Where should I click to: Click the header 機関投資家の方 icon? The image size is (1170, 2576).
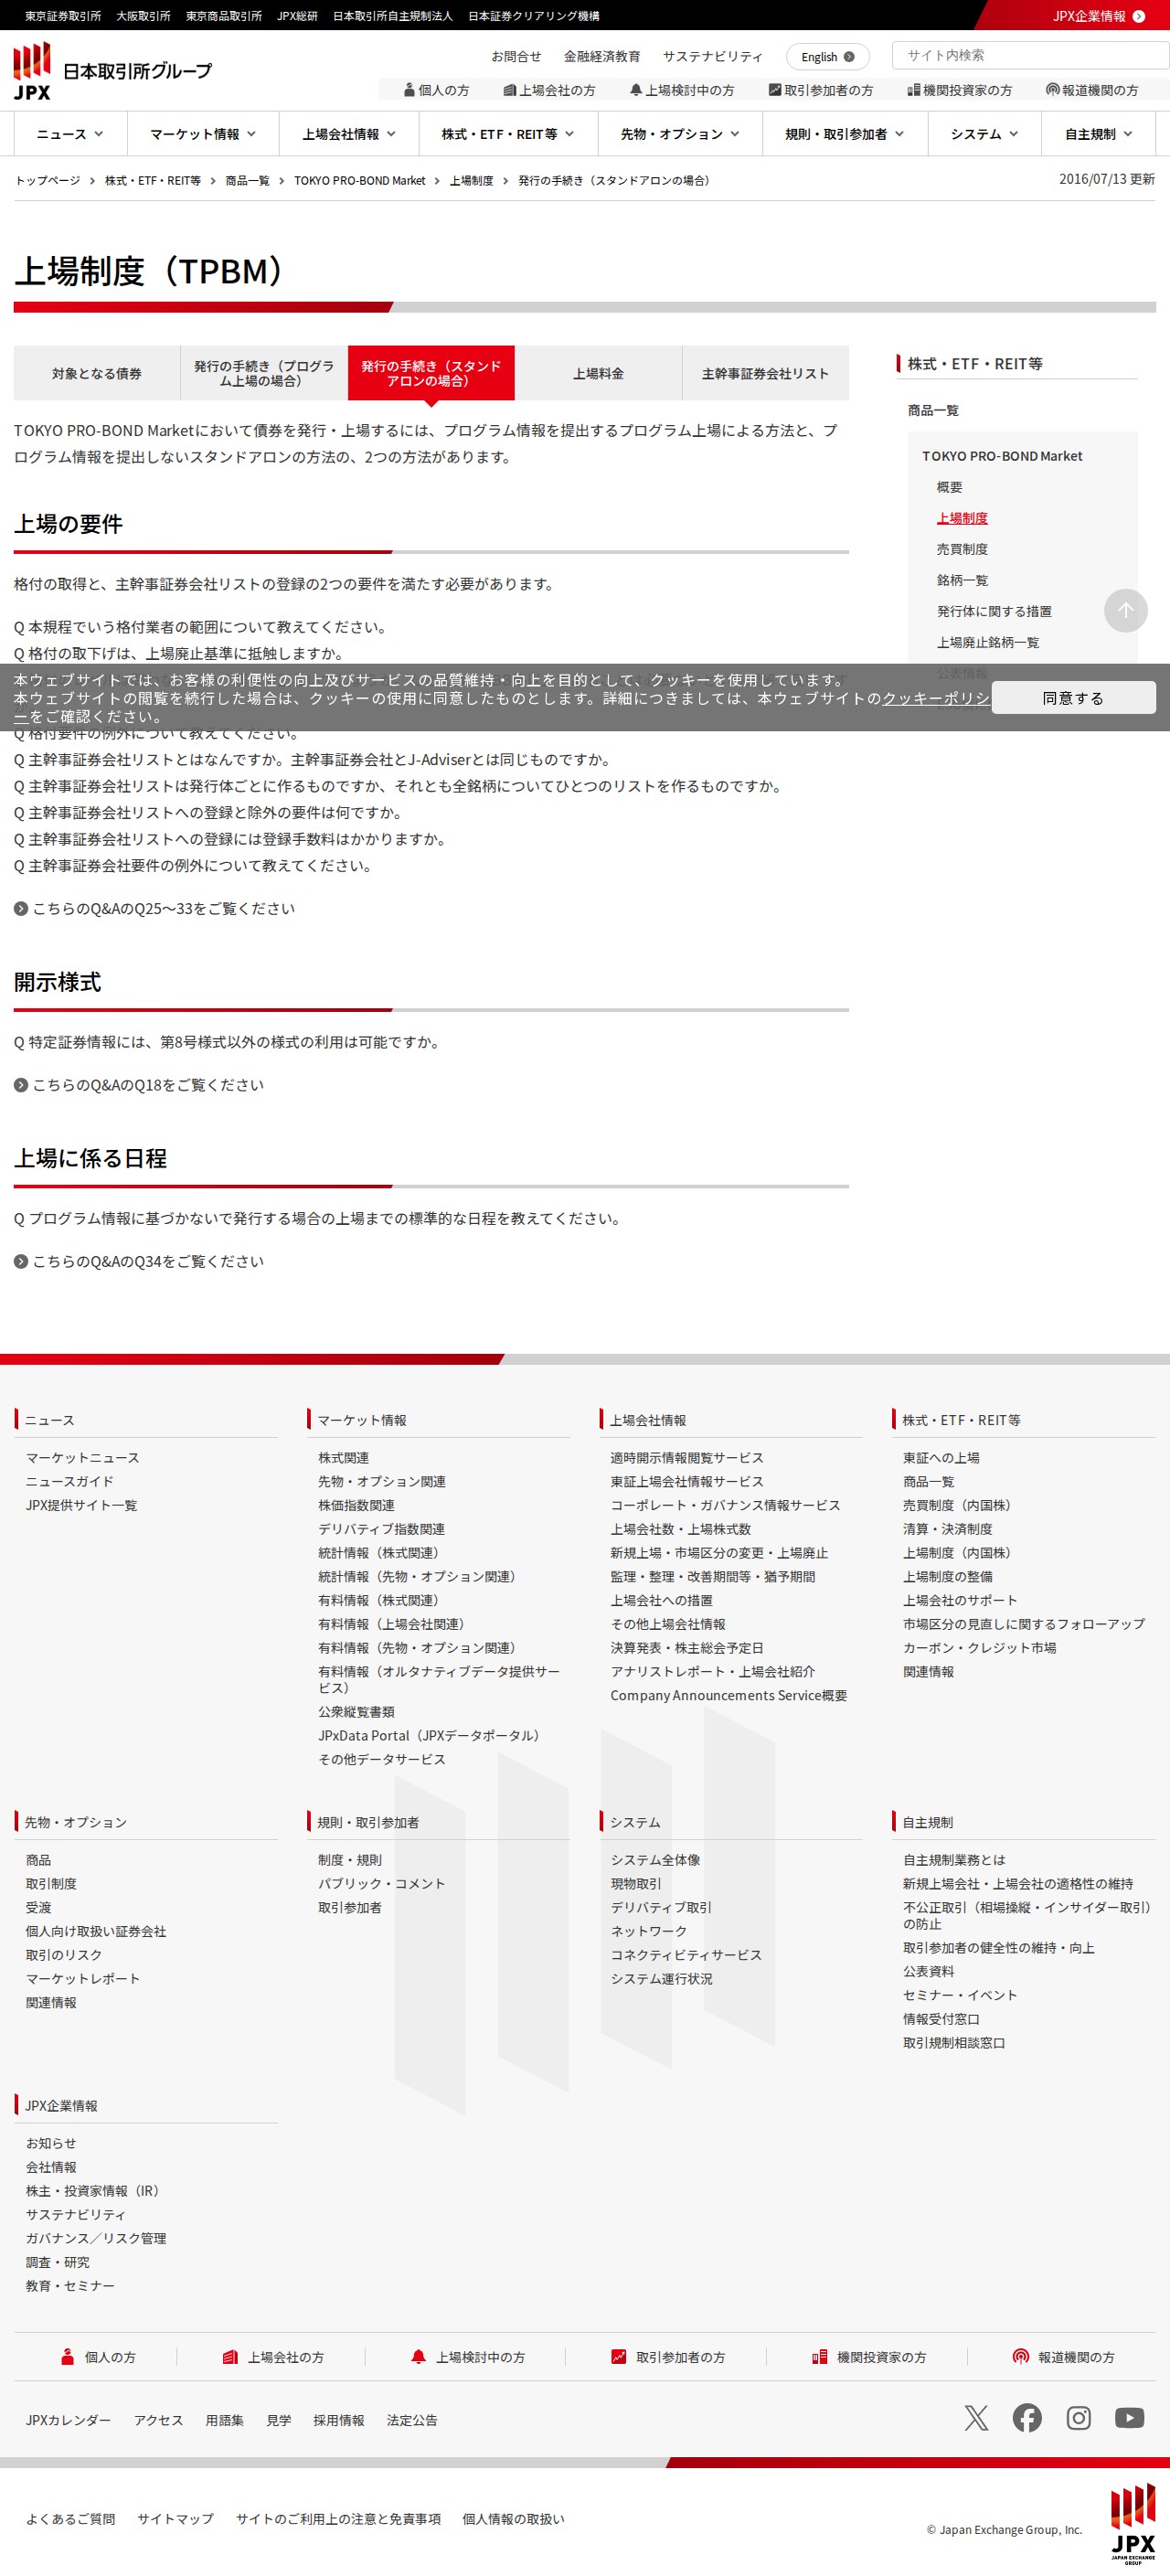click(913, 90)
